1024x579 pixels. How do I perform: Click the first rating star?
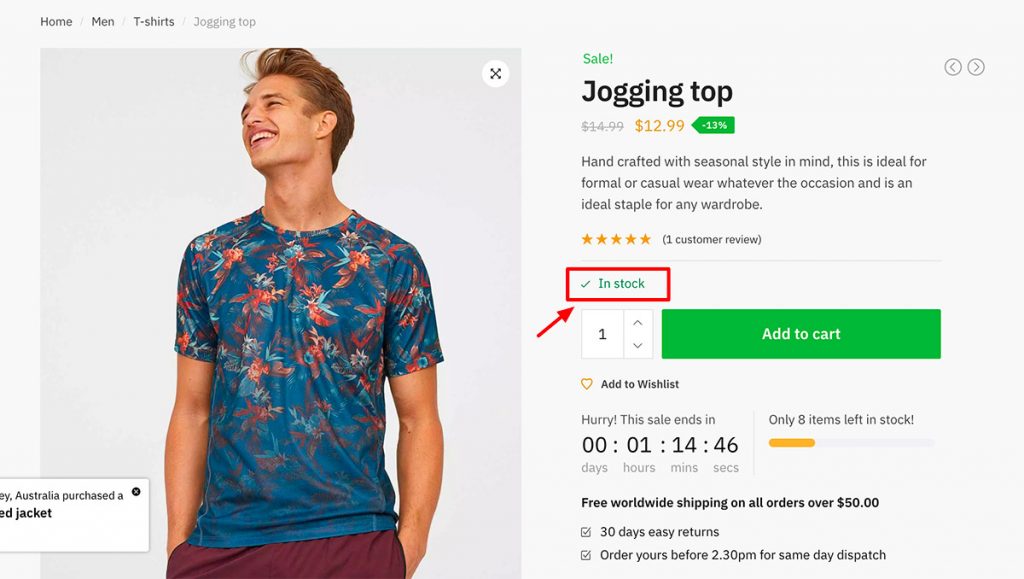click(x=585, y=240)
